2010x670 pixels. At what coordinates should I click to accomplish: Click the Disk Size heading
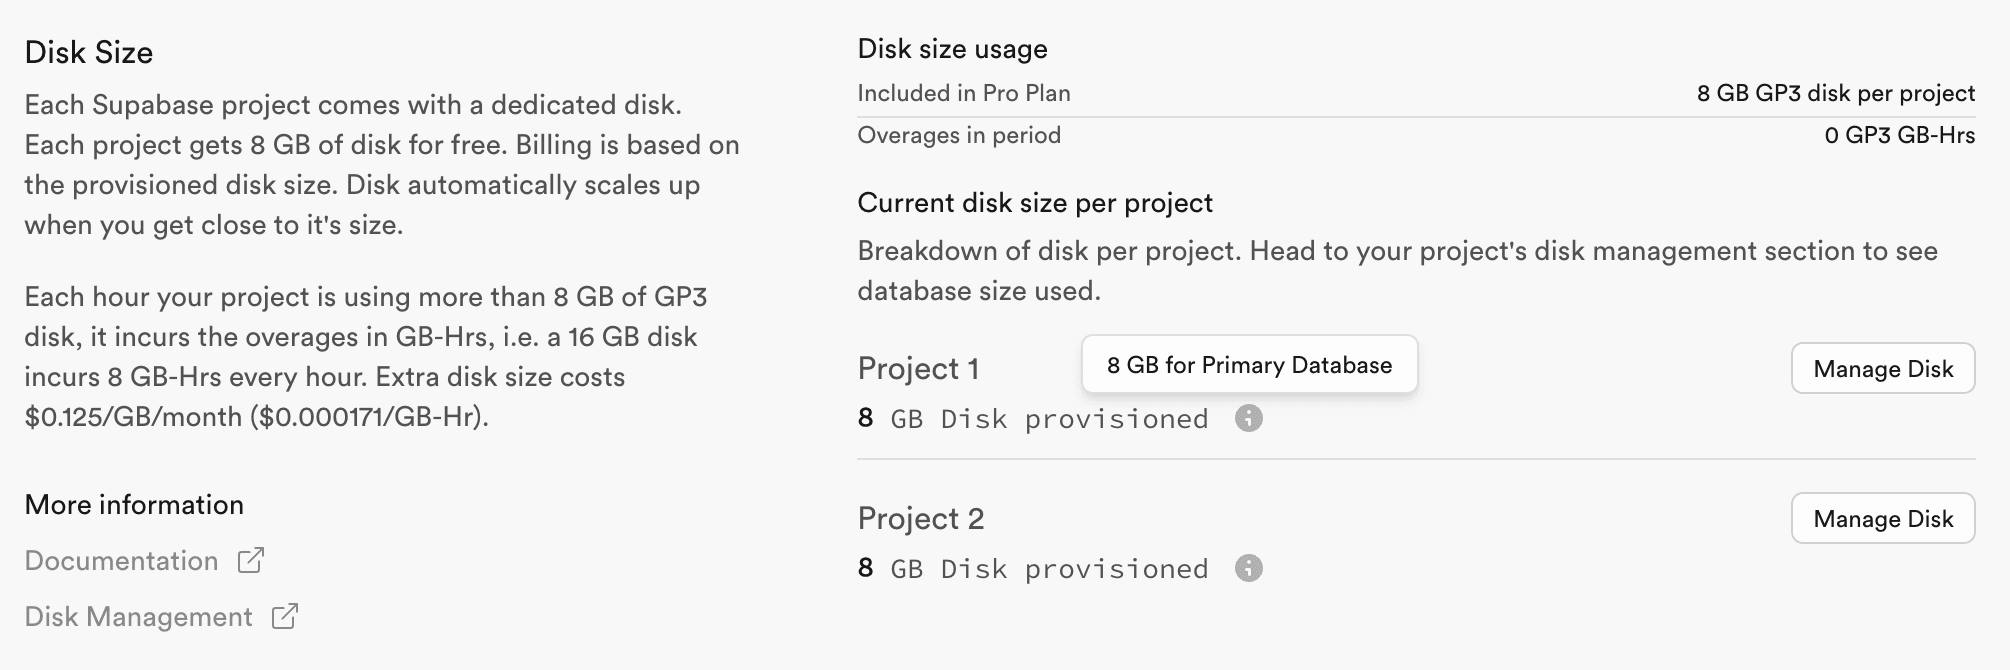click(x=90, y=52)
